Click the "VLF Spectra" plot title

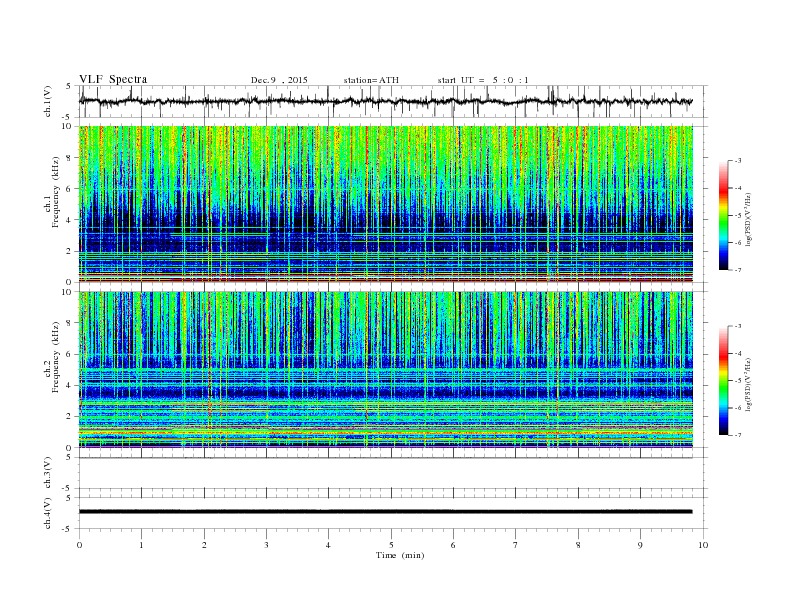click(113, 79)
